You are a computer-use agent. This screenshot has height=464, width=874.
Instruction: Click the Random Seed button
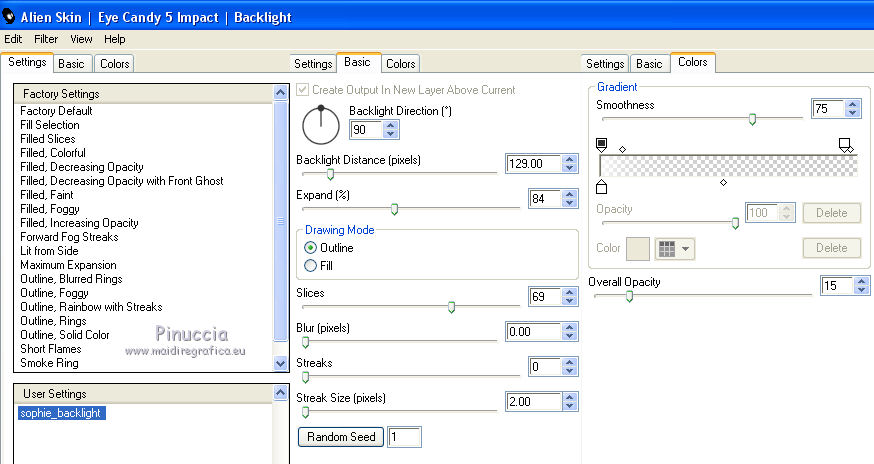coord(341,437)
